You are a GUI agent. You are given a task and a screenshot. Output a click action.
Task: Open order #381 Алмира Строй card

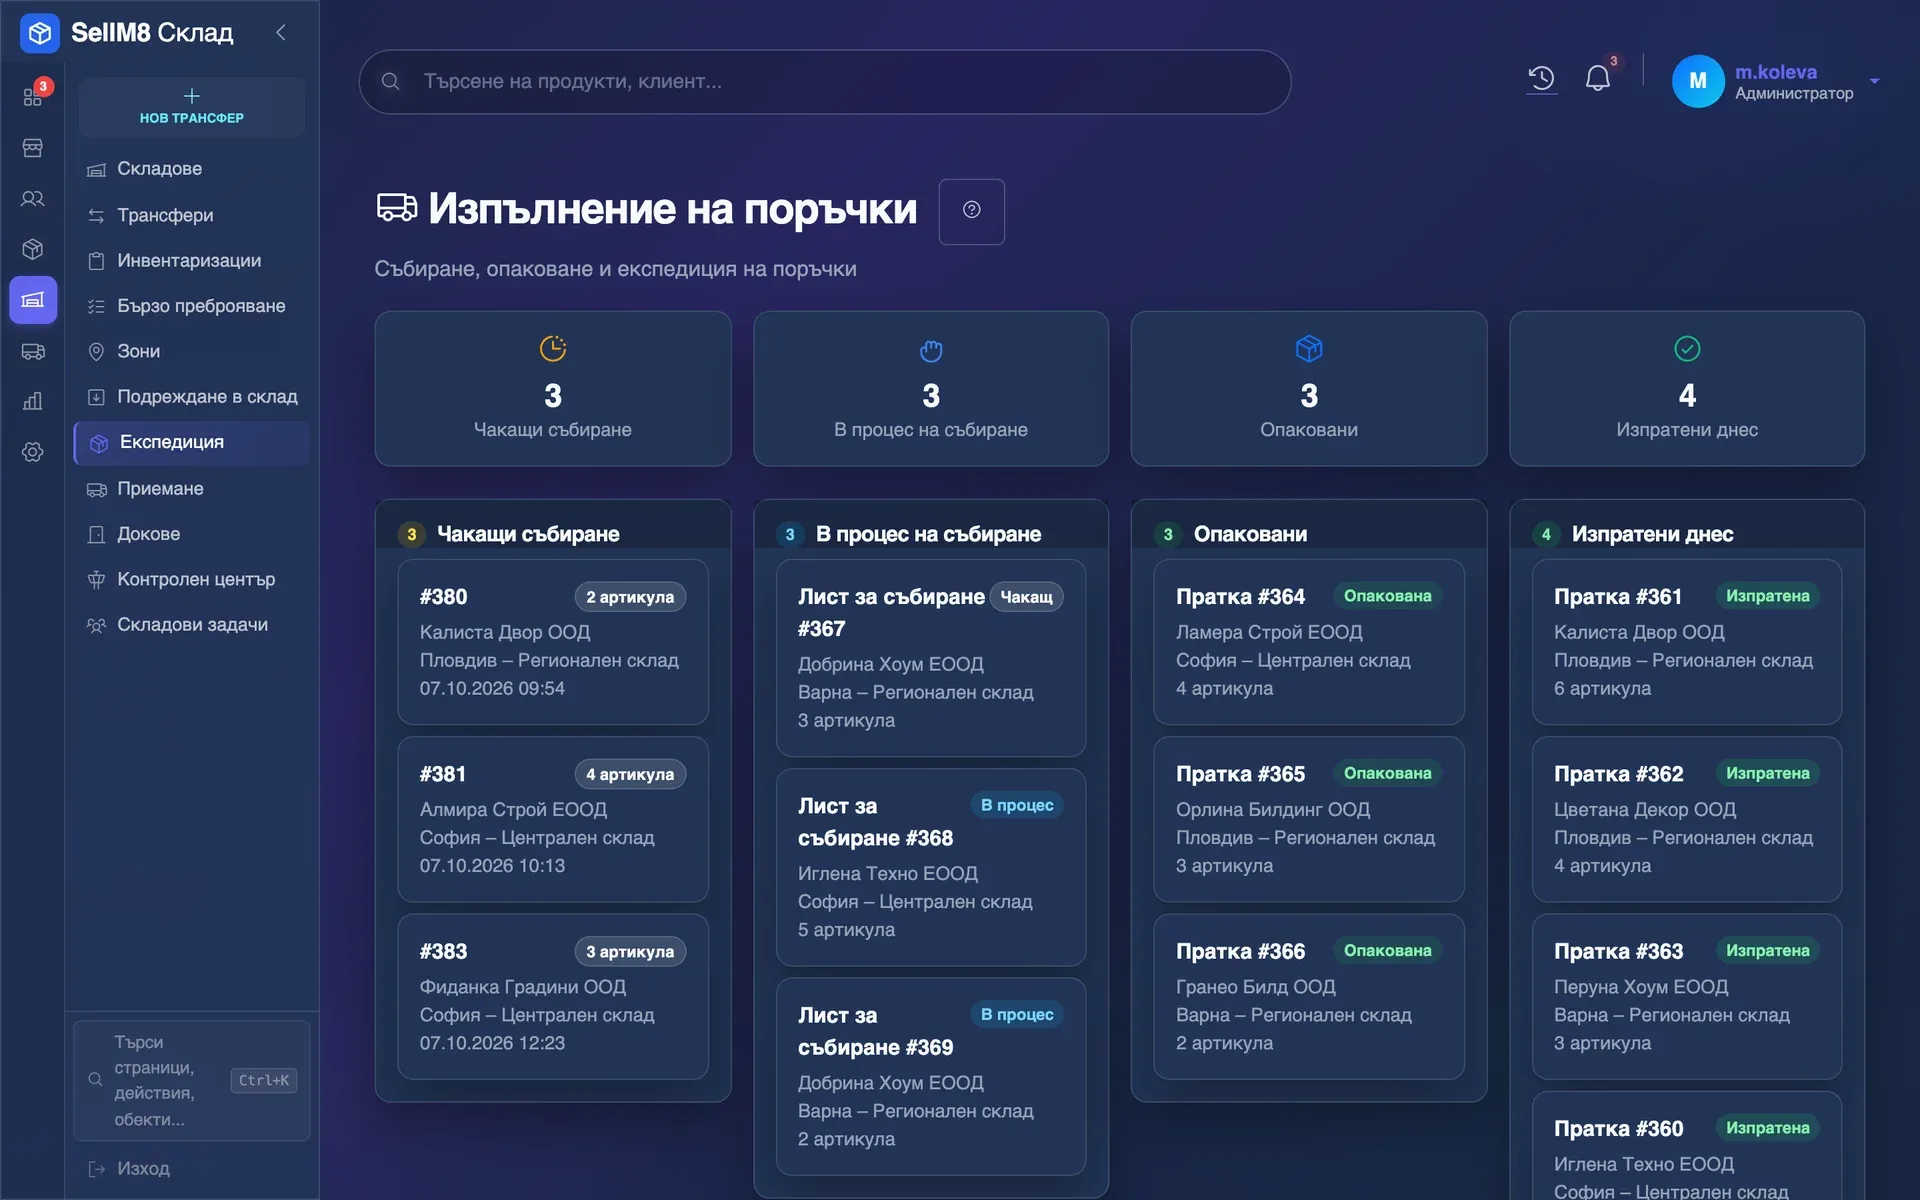pyautogui.click(x=552, y=819)
